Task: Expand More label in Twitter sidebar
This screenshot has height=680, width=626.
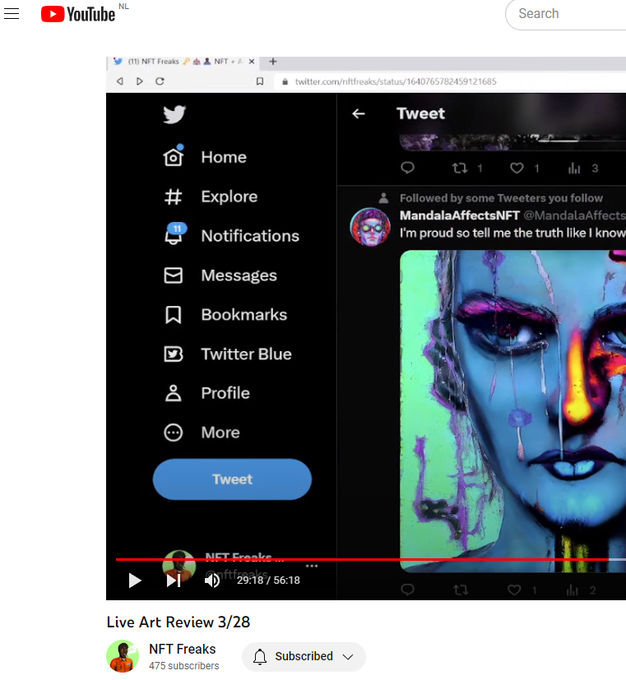Action: 220,433
